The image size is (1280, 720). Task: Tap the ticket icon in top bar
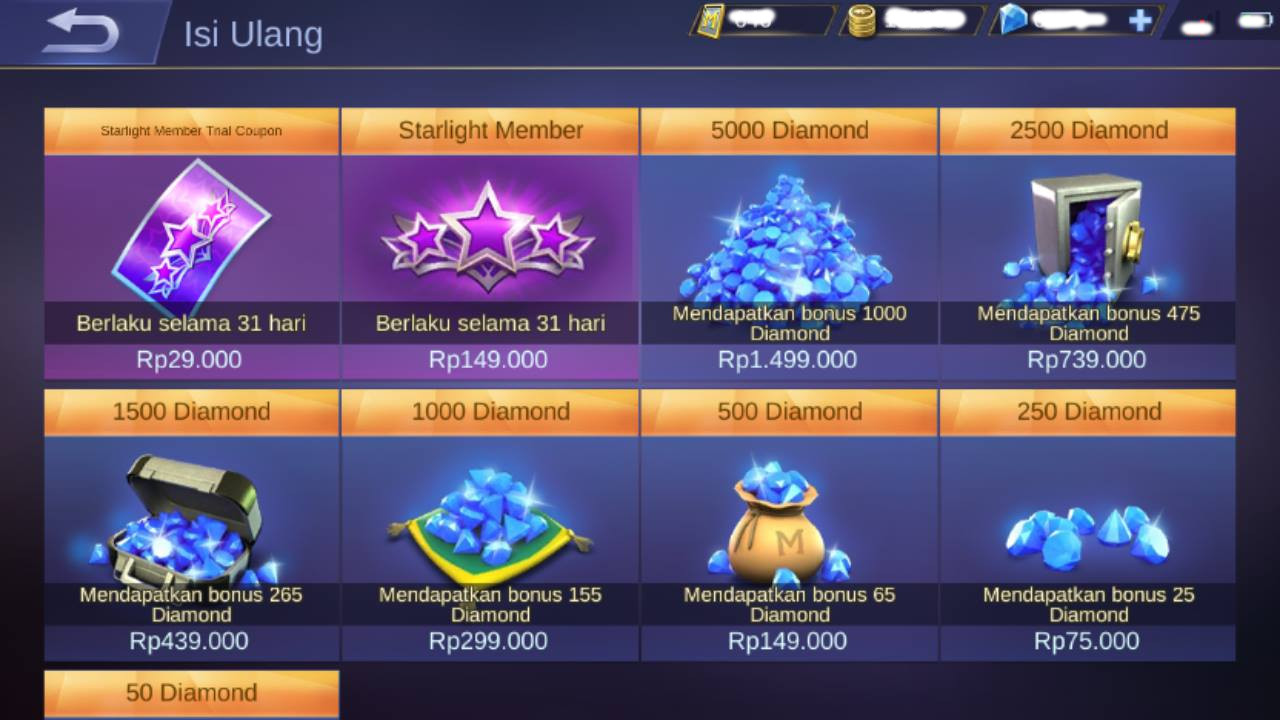[710, 21]
